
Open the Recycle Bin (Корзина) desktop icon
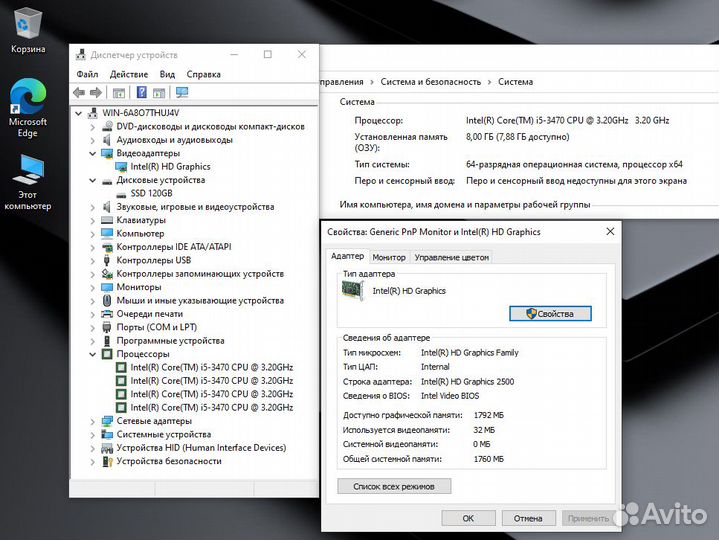click(x=28, y=31)
